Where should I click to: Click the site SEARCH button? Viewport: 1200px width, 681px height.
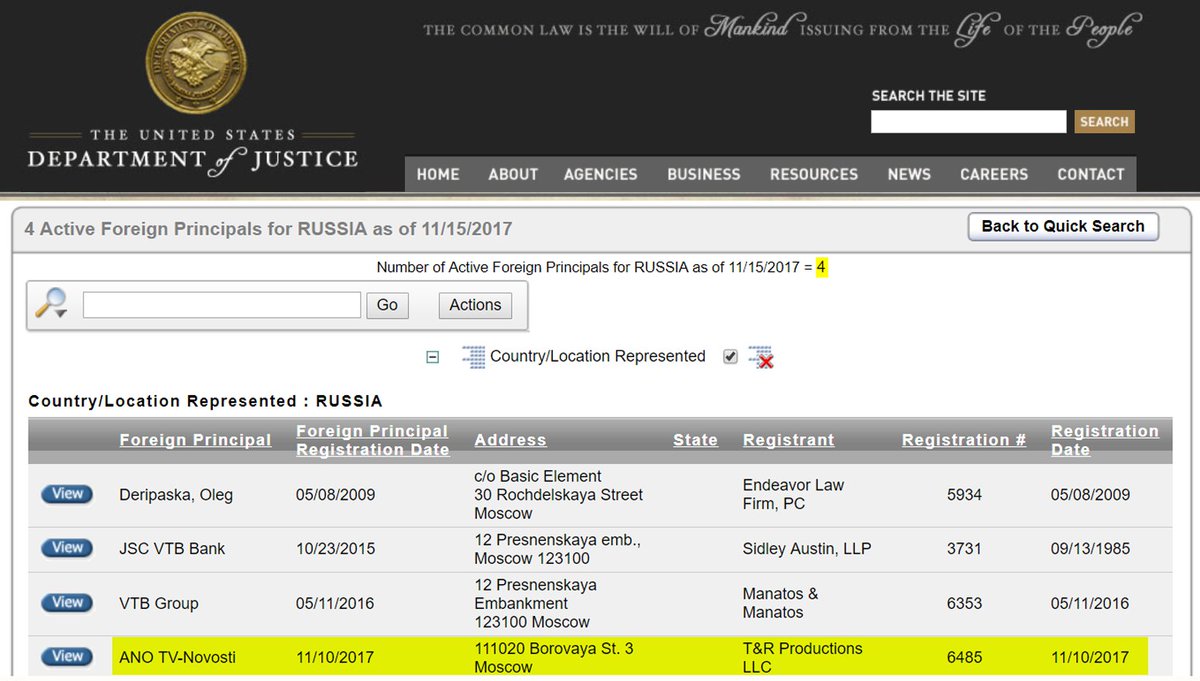pyautogui.click(x=1105, y=122)
